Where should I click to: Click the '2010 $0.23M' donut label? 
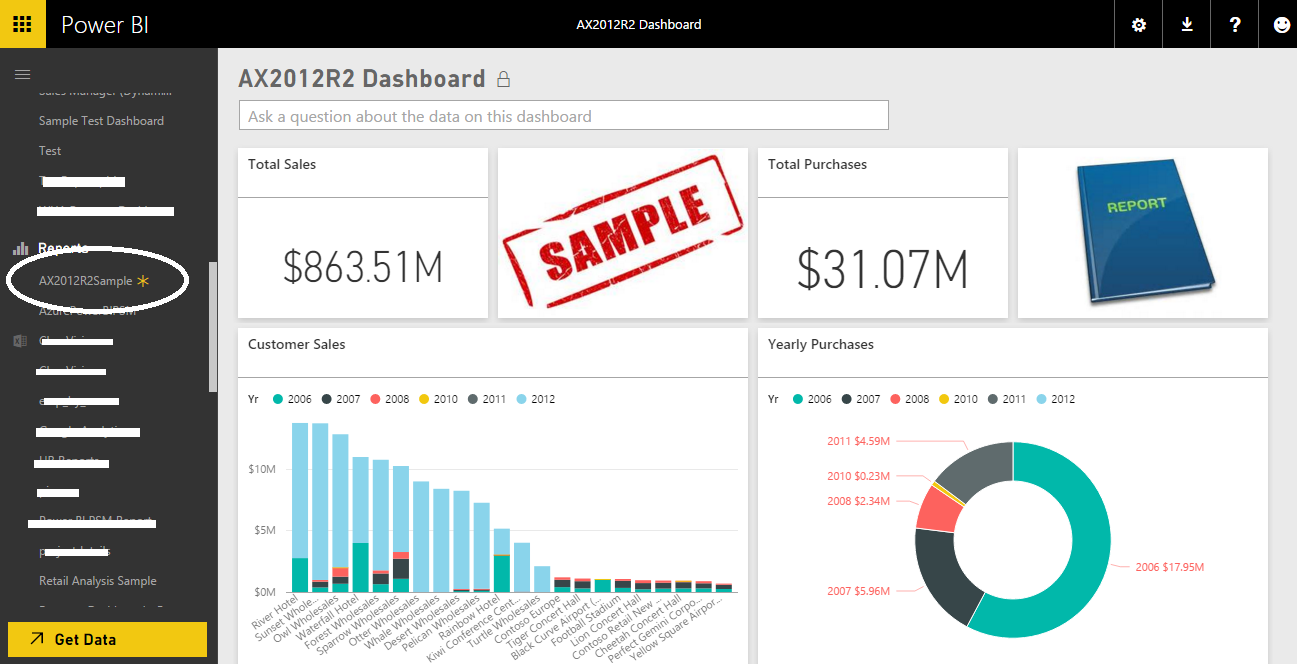point(859,476)
